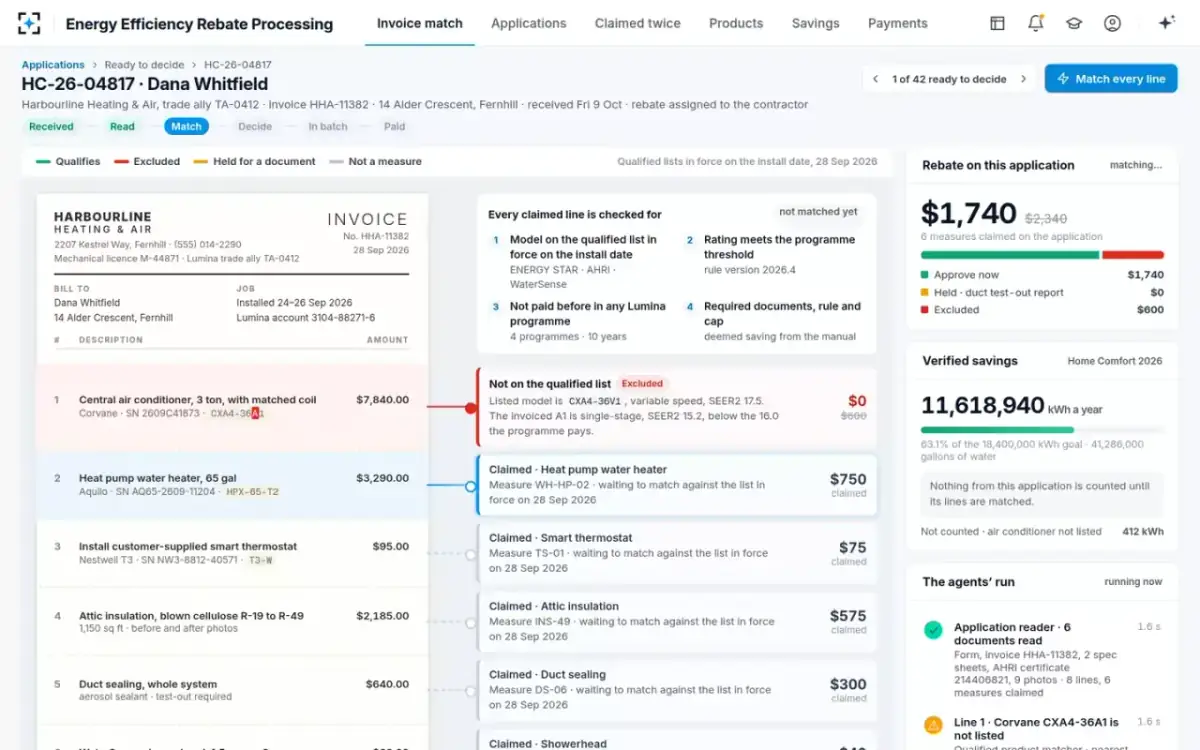Click the not matched yet status badge
This screenshot has height=750, width=1200.
[818, 212]
